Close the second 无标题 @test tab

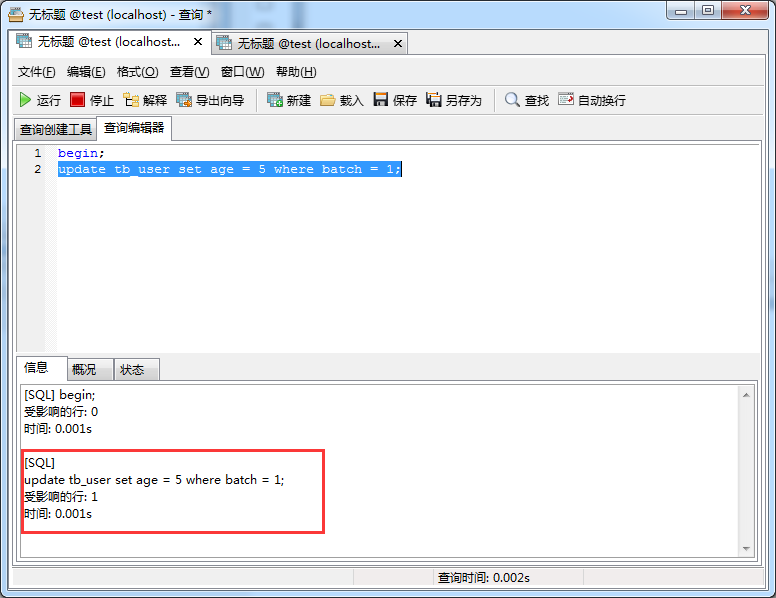pyautogui.click(x=398, y=44)
